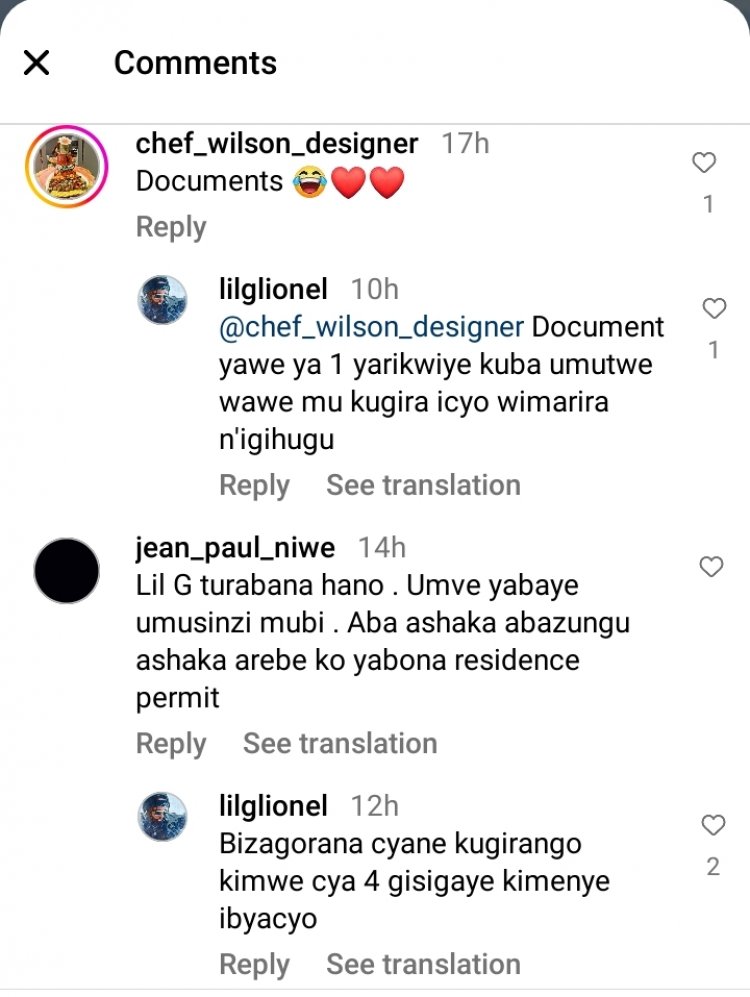Like jean_paul_niwe's comment heart
The image size is (750, 997).
[x=711, y=567]
